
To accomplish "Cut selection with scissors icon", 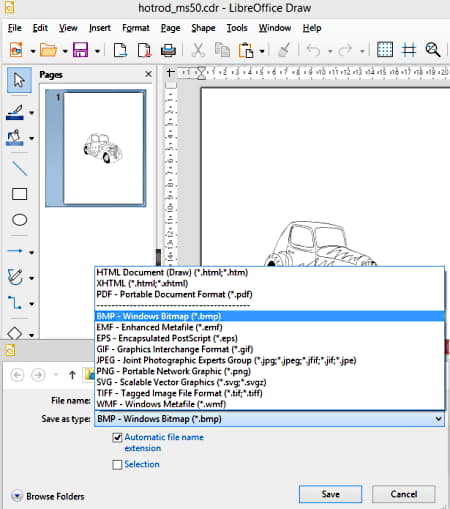I will coord(198,50).
